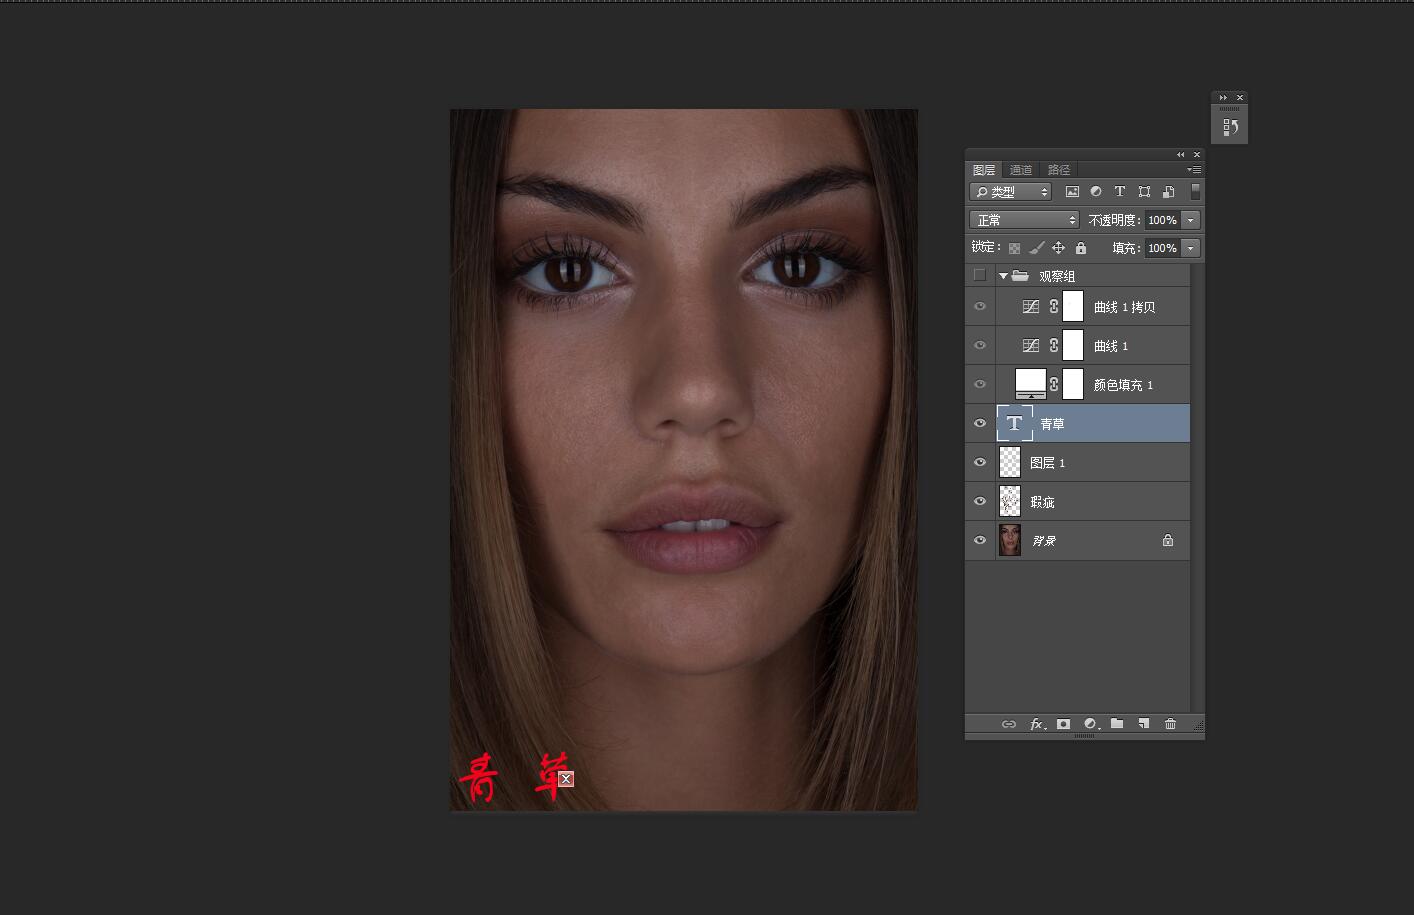Select the layer named 瑕疵
The width and height of the screenshot is (1414, 915).
(1042, 502)
